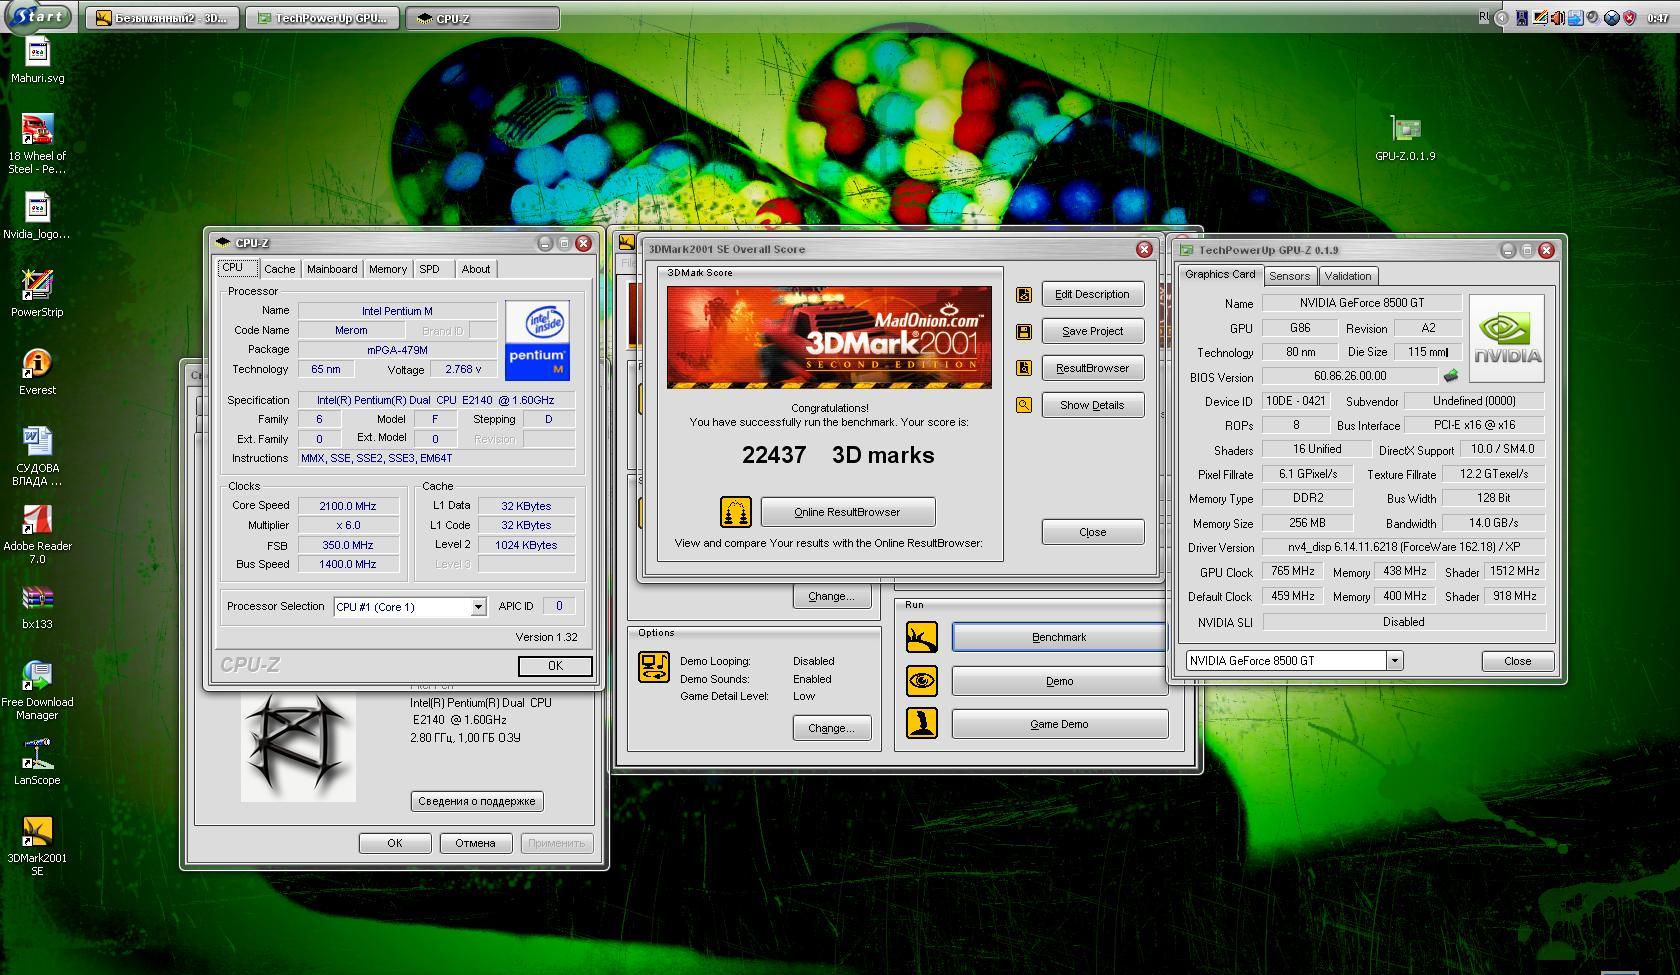Click the system tray clock
The image size is (1680, 975).
pos(1657,18)
